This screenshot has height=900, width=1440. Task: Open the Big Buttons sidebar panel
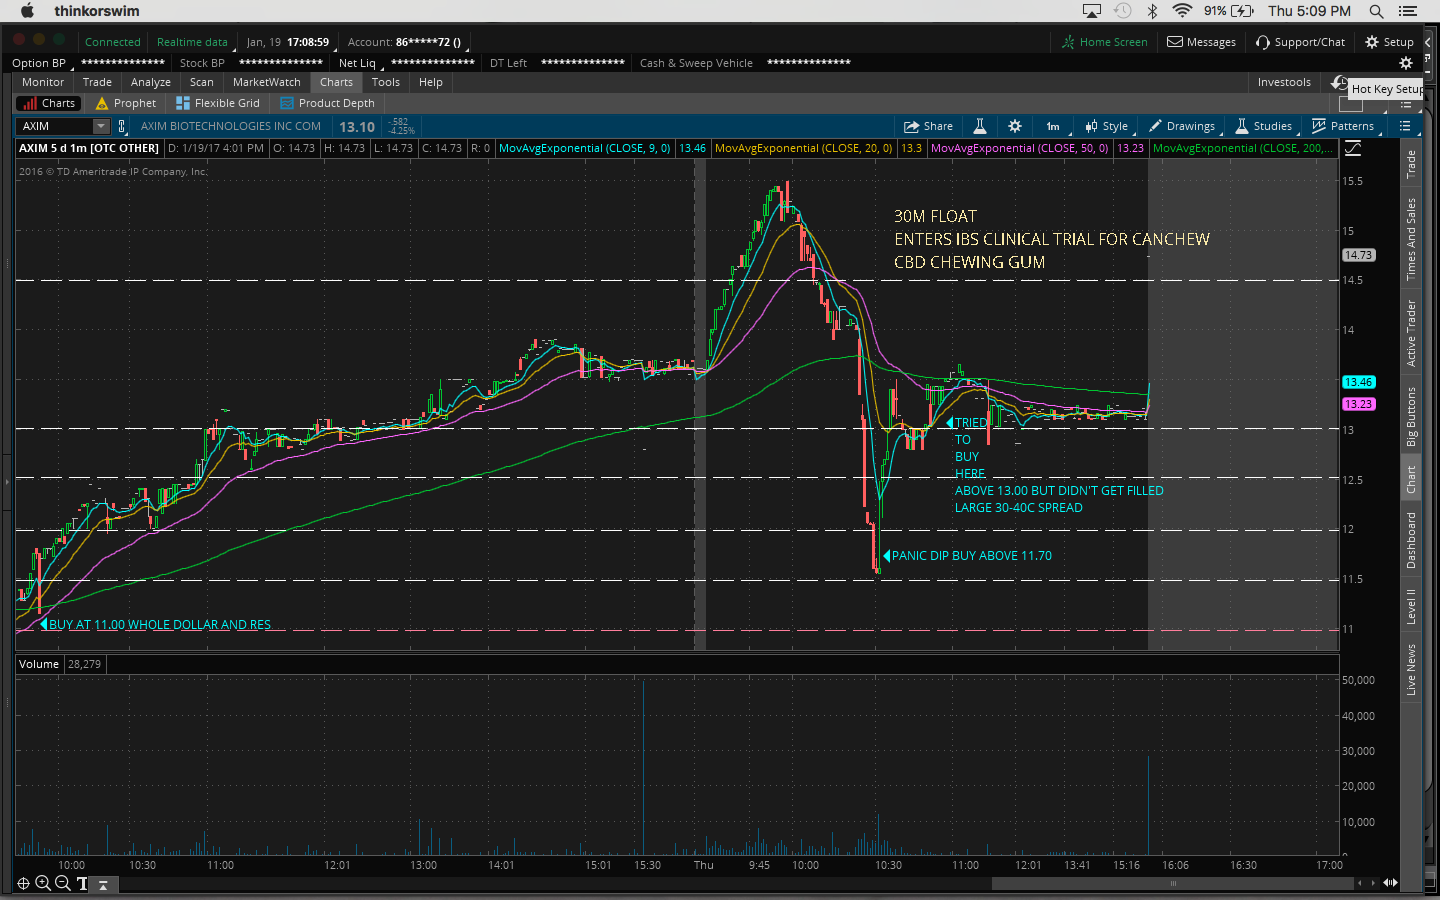(1411, 416)
